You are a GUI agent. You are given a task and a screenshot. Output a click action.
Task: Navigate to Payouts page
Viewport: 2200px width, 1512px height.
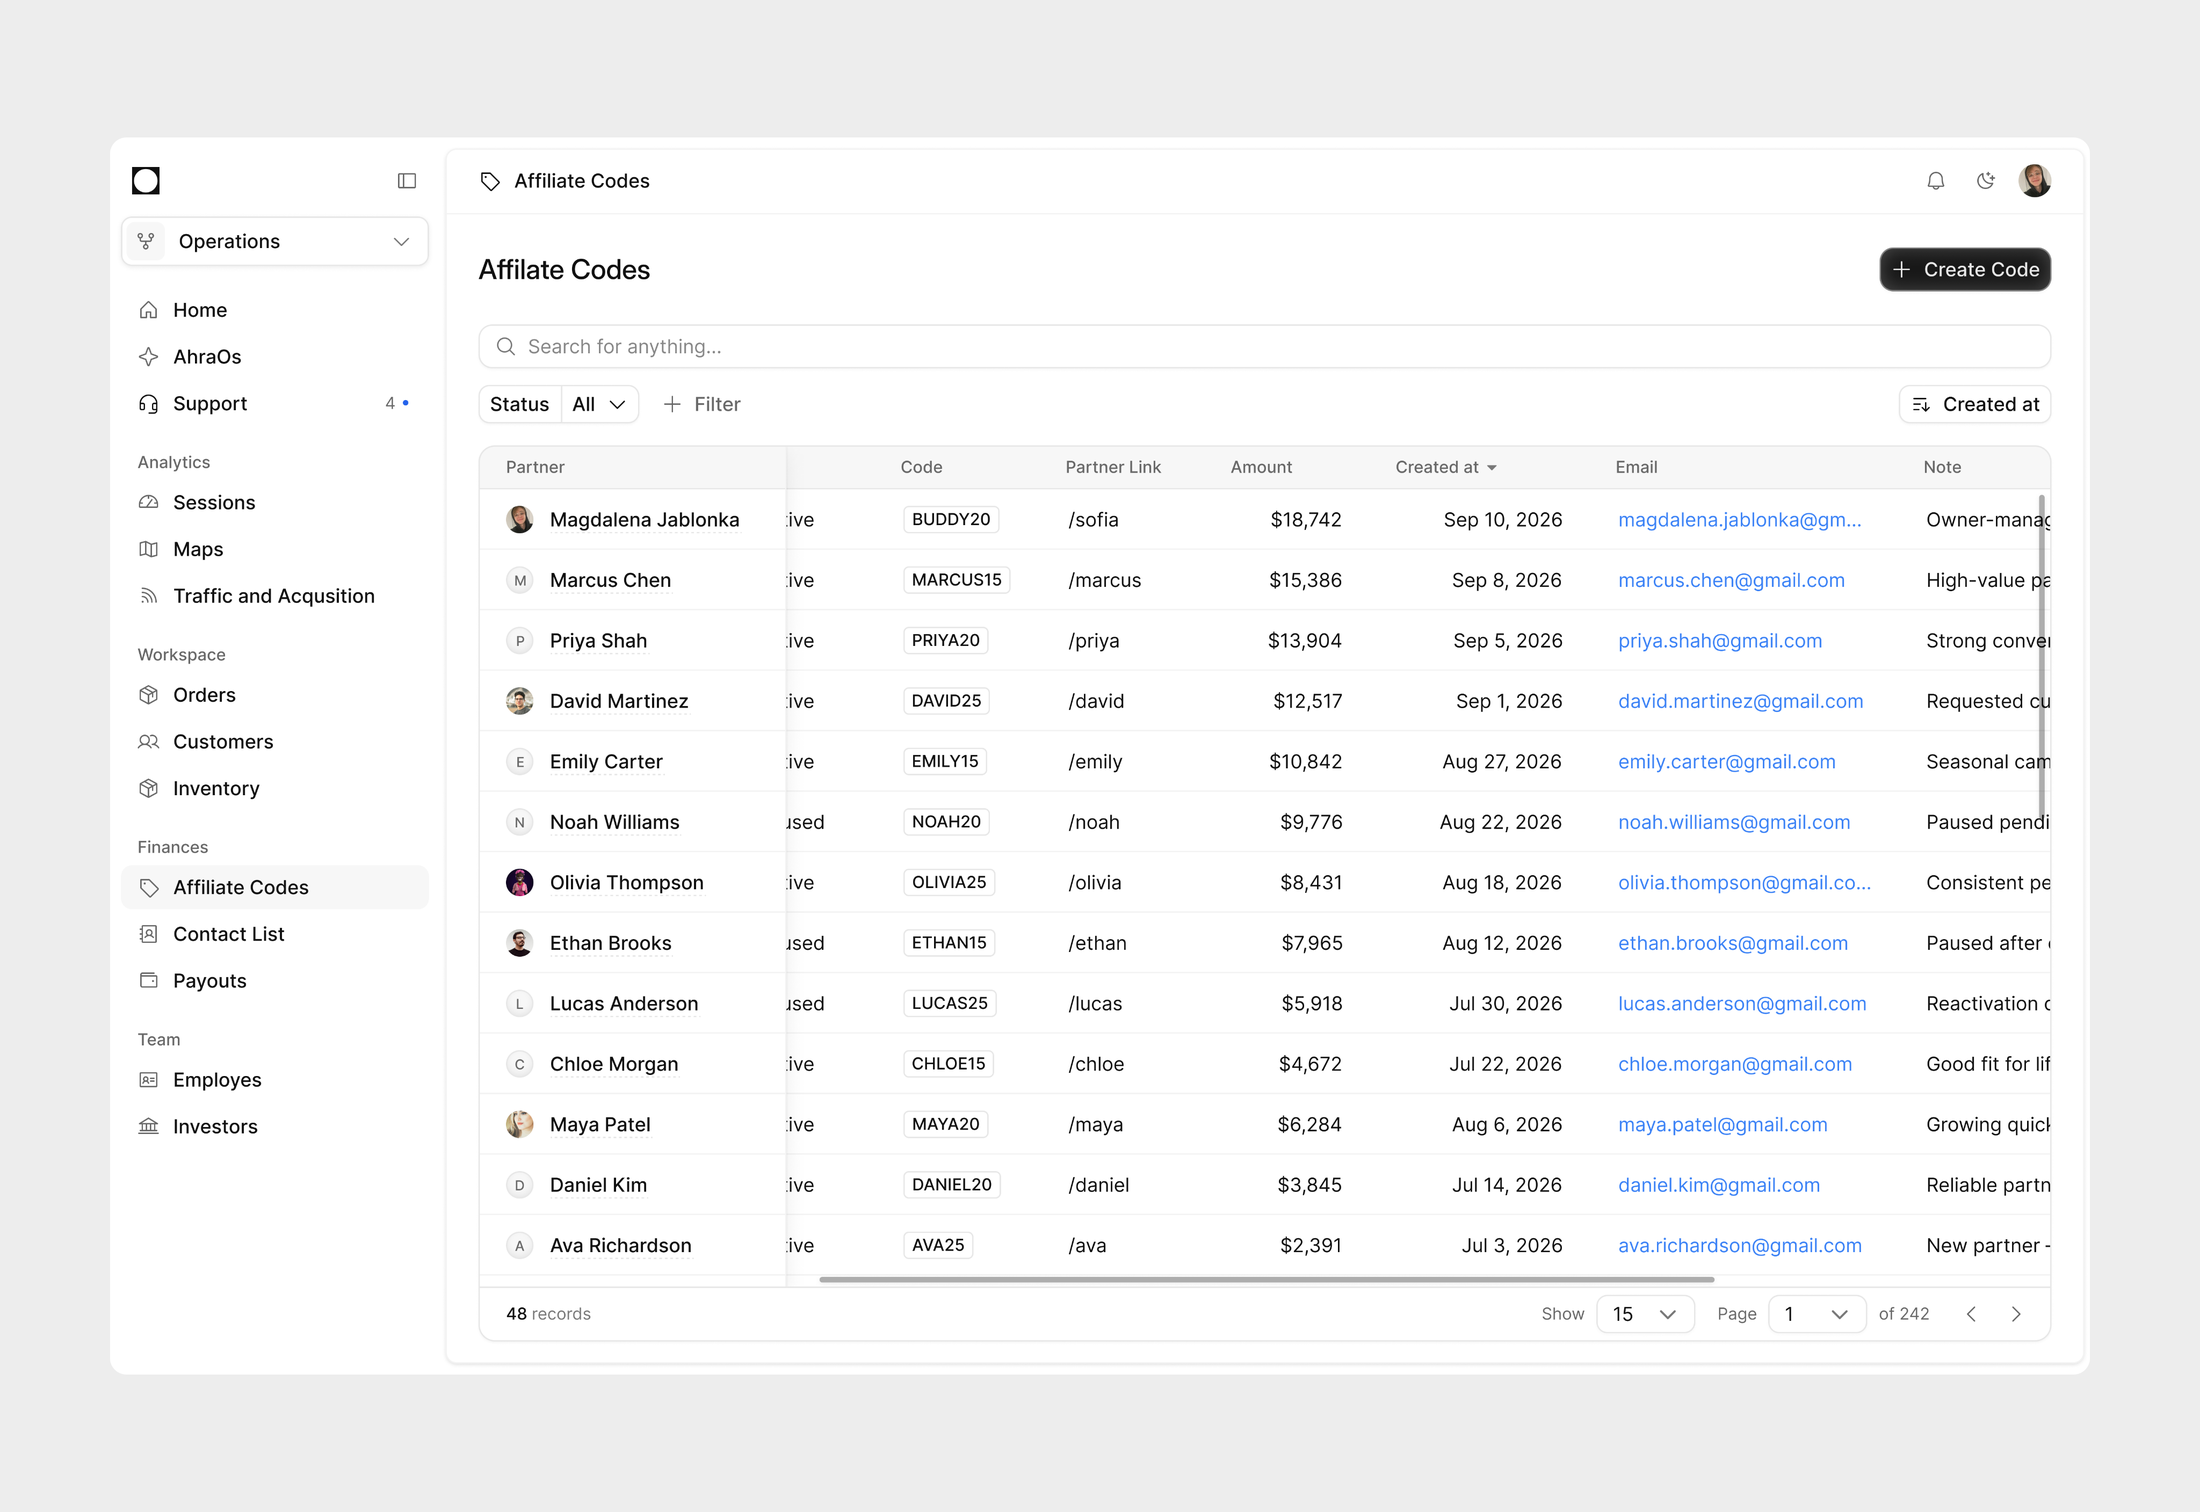coord(275,981)
